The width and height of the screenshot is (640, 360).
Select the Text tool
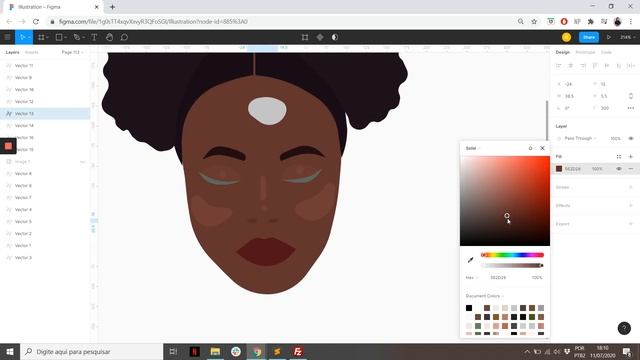[94, 37]
